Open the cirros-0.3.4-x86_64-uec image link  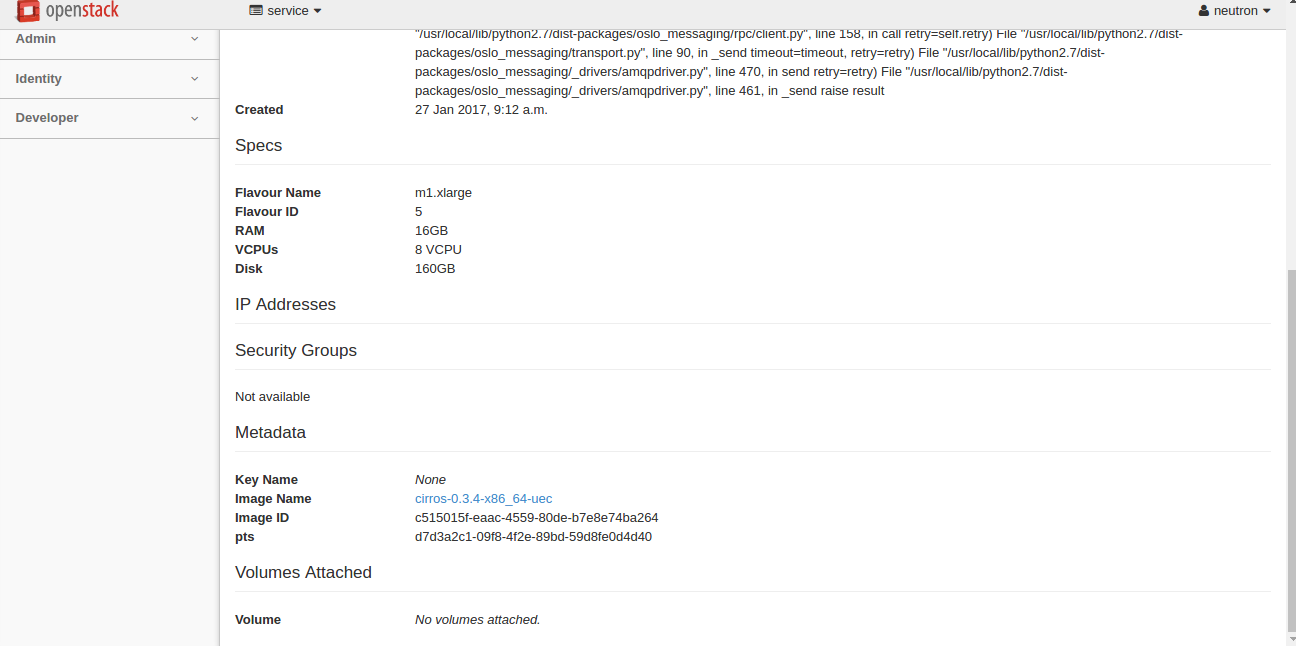tap(483, 499)
